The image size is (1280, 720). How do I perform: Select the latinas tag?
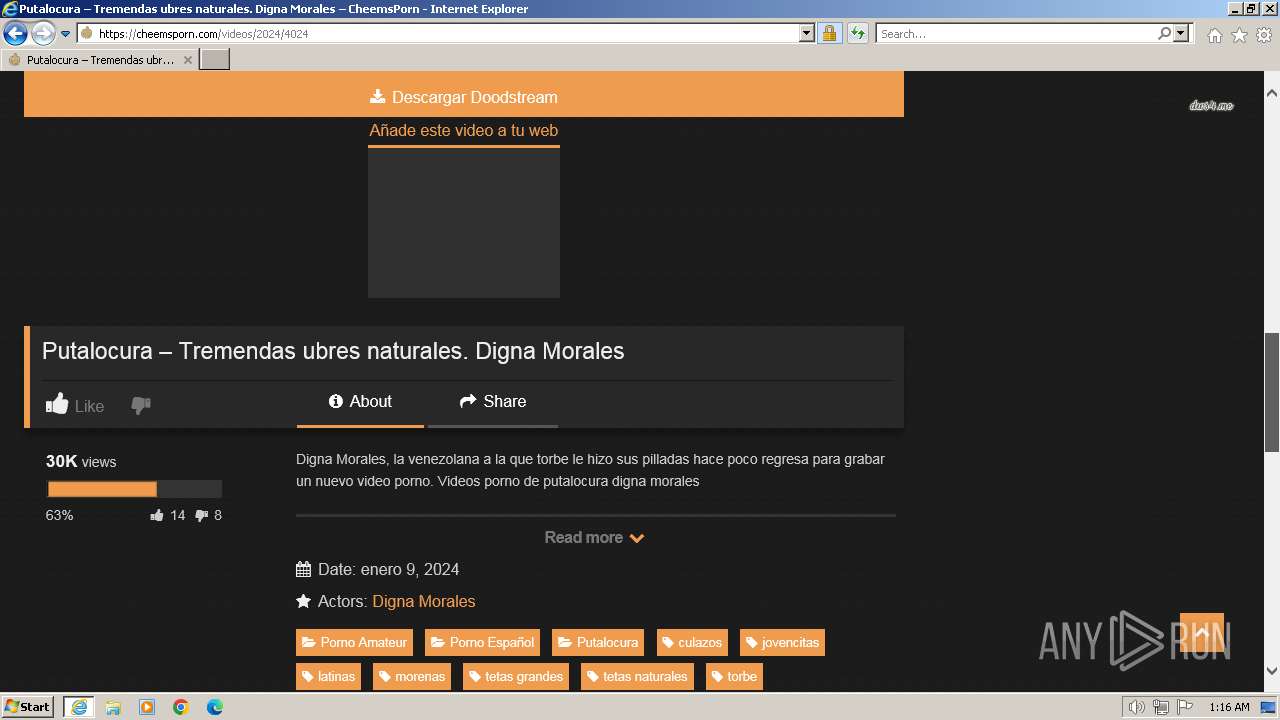pos(328,676)
